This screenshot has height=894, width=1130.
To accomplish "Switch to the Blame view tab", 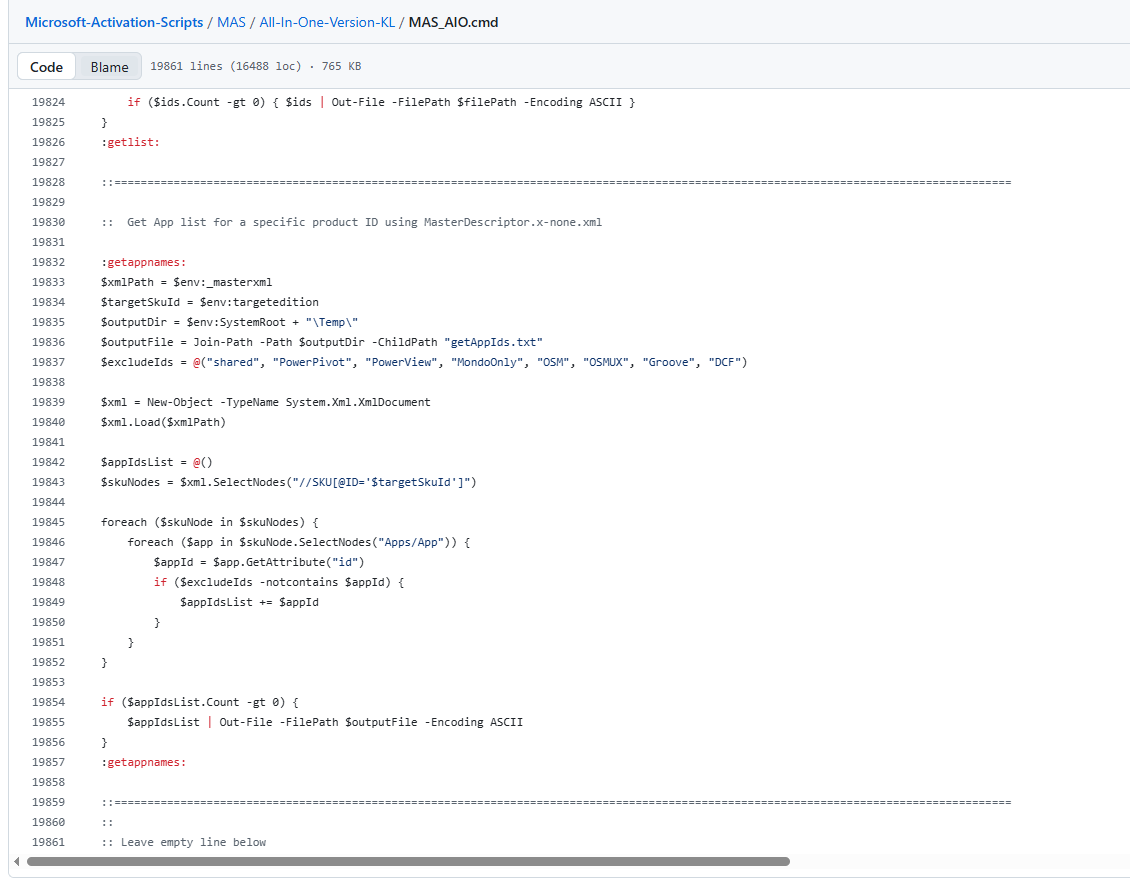I will [109, 67].
